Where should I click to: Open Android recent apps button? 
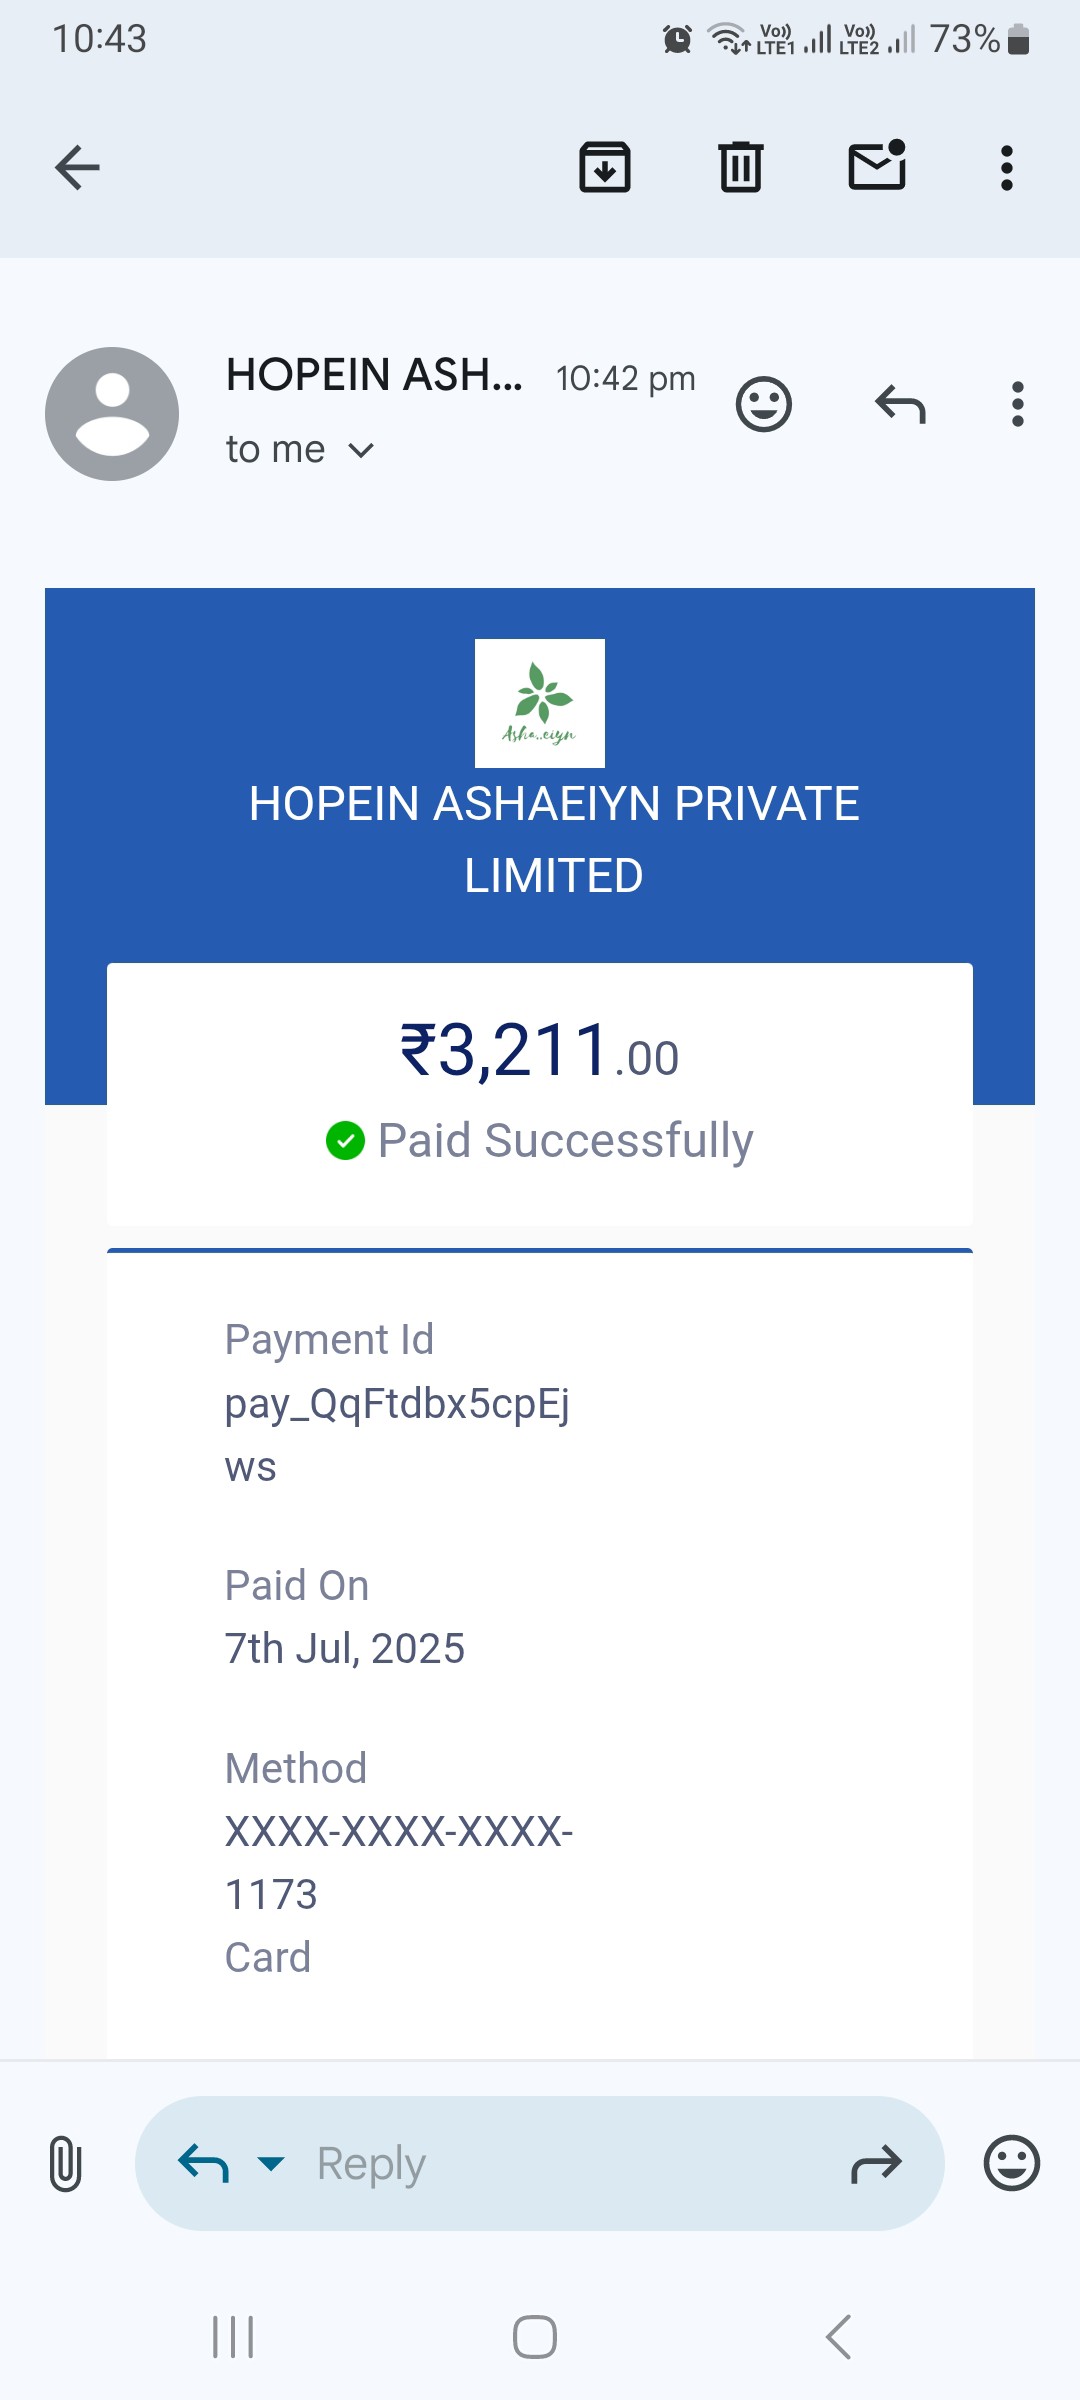tap(233, 2337)
